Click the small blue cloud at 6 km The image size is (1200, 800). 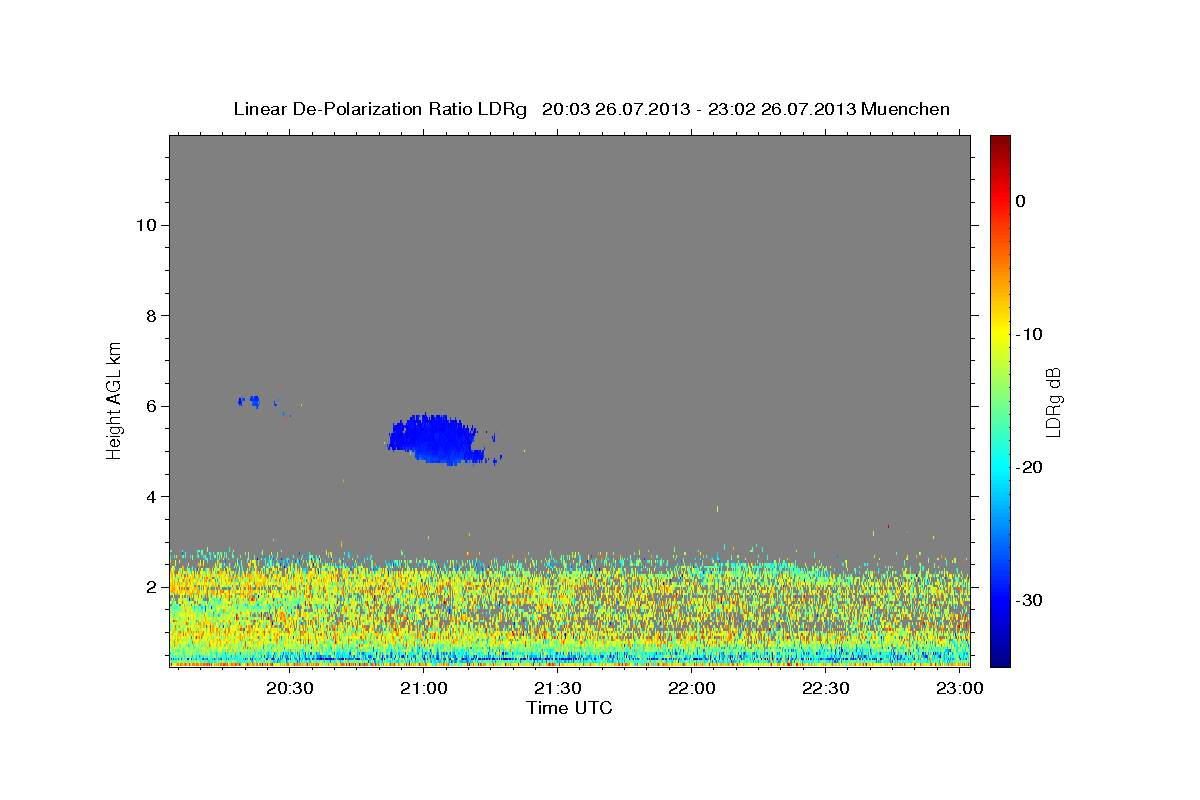pos(250,401)
